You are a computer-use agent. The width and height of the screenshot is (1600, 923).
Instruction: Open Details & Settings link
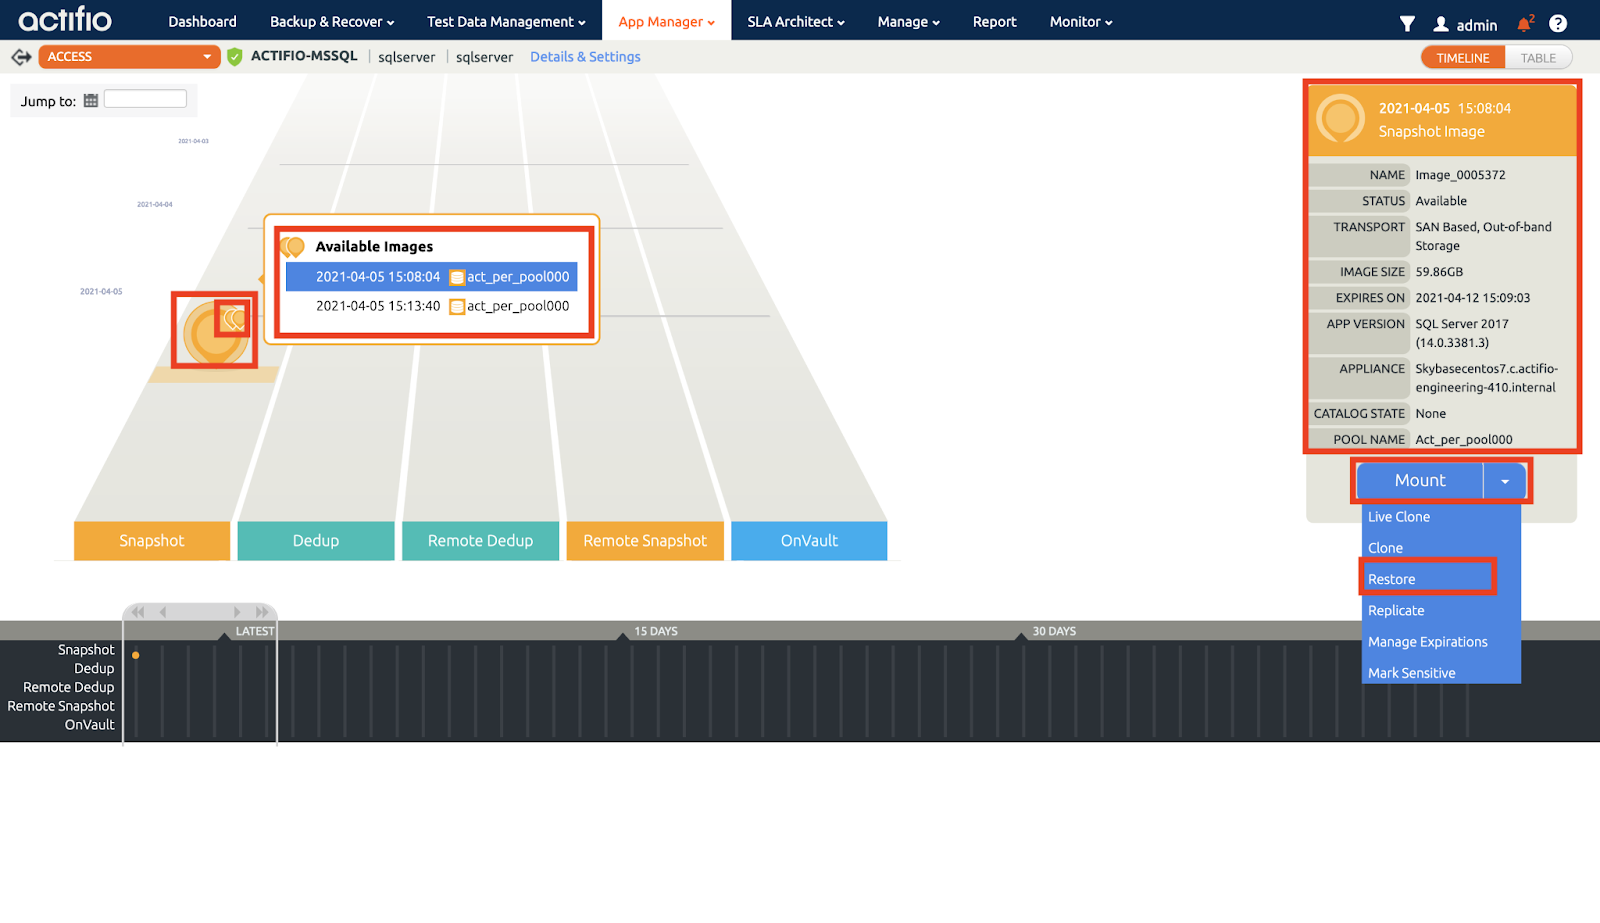click(x=585, y=57)
